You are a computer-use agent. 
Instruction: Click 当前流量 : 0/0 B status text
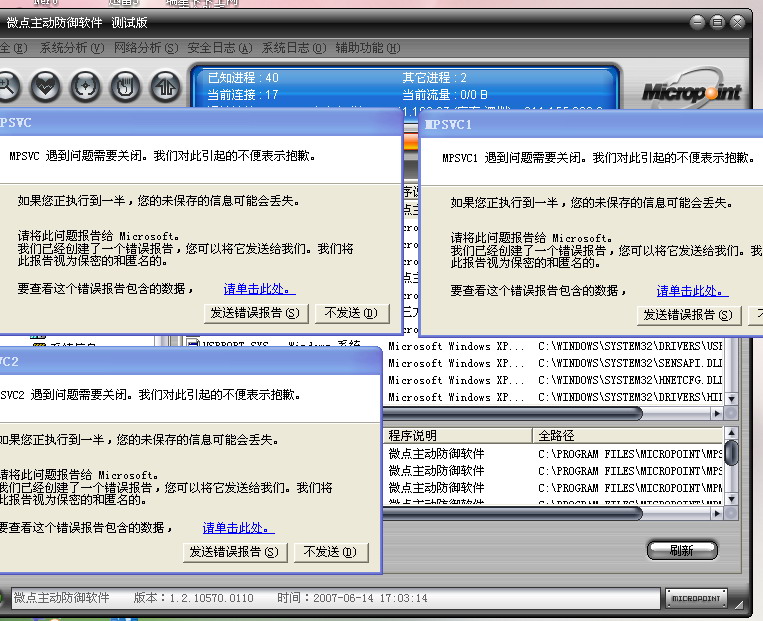[x=444, y=94]
